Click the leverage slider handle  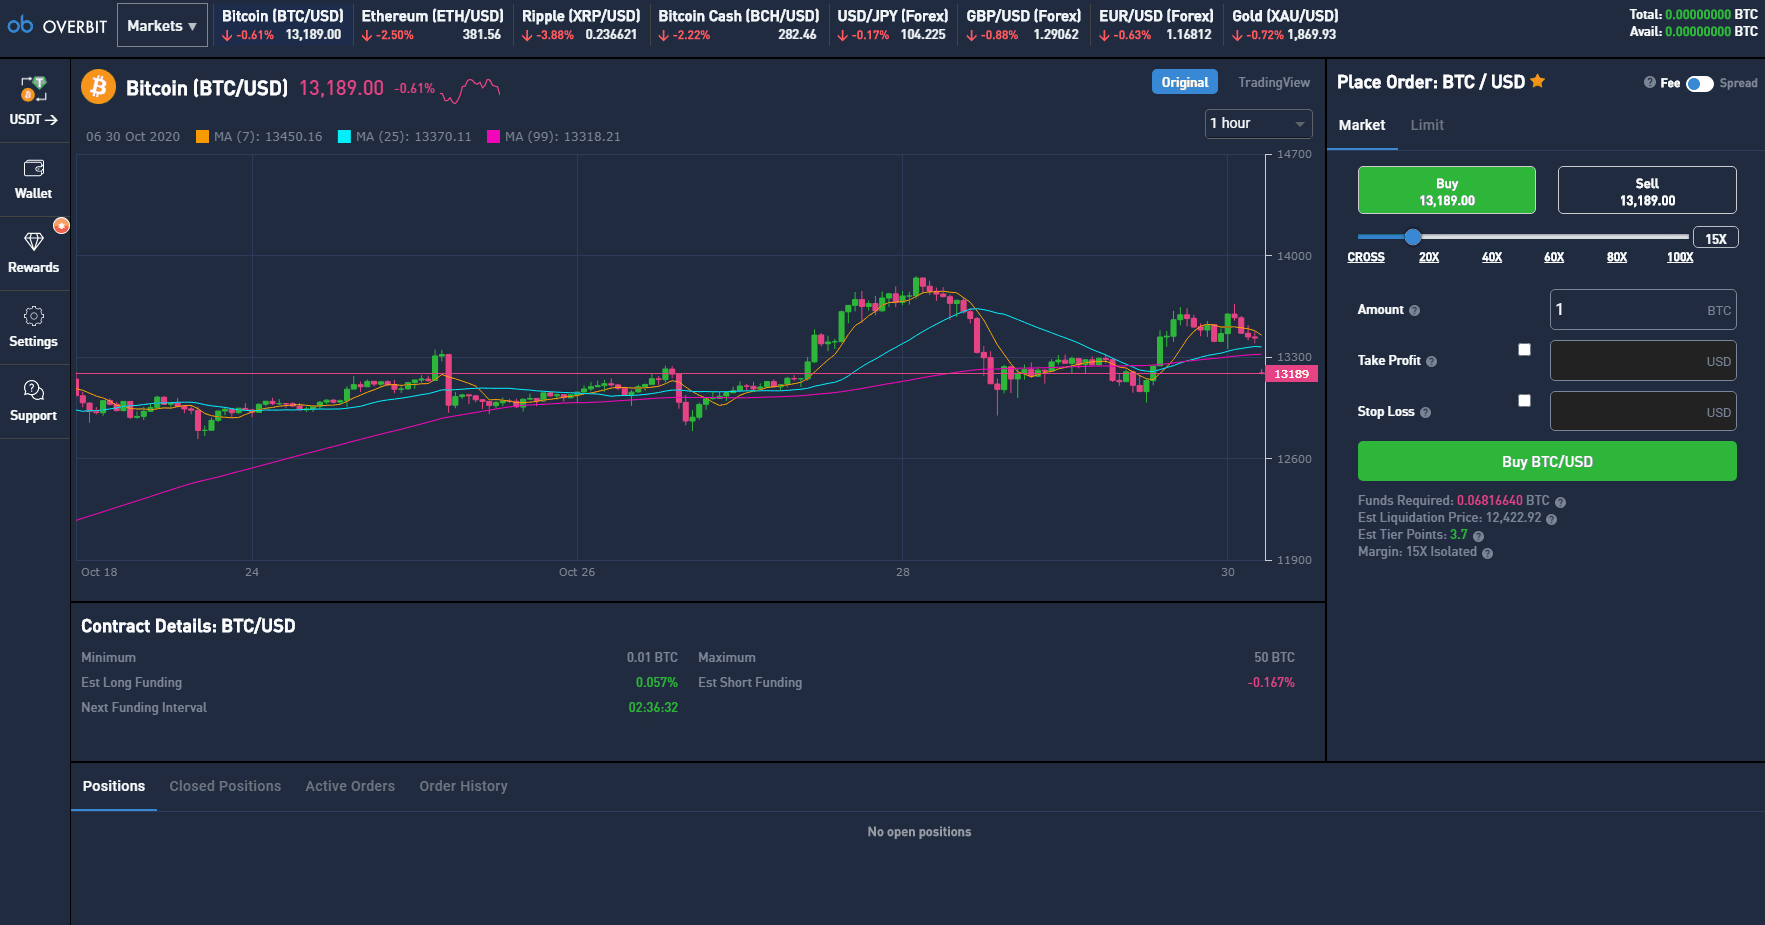coord(1413,237)
